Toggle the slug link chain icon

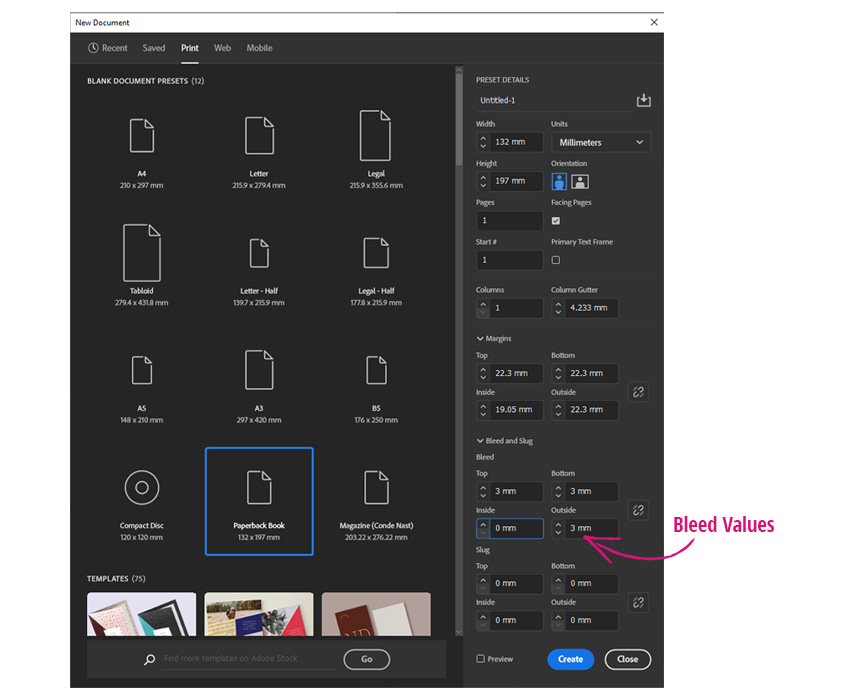638,602
